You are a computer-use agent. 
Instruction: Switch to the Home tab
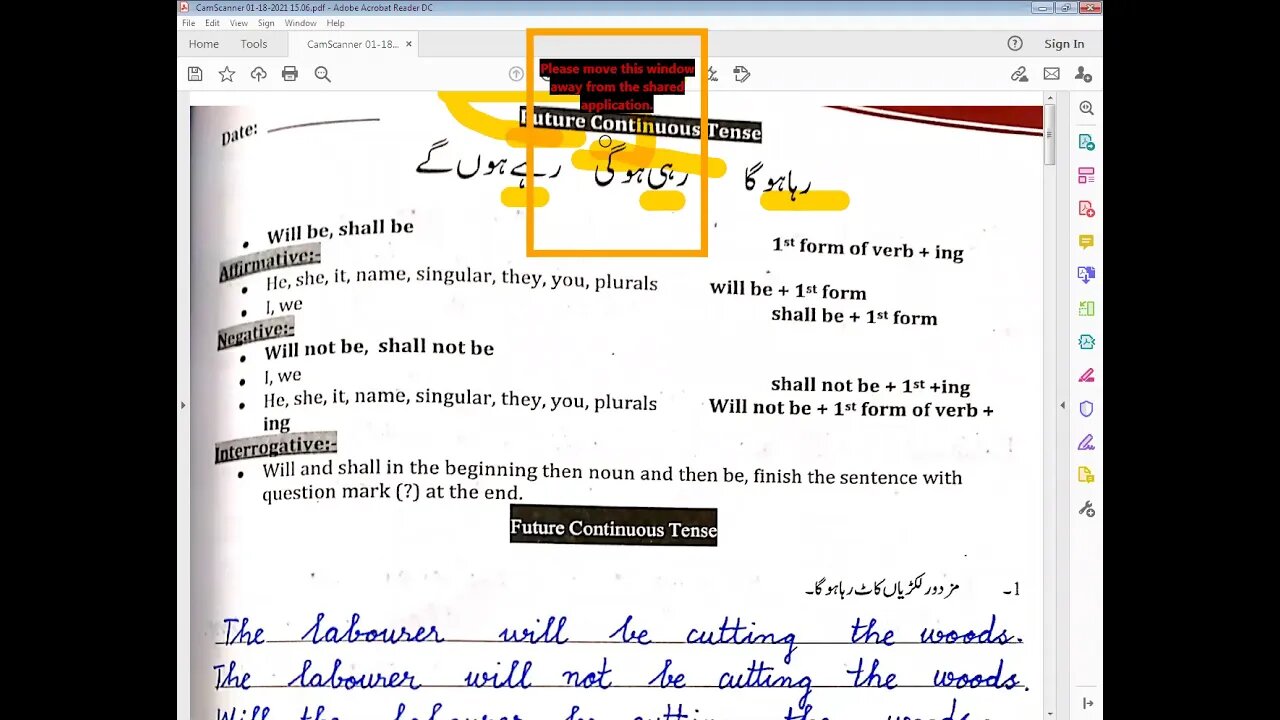203,44
